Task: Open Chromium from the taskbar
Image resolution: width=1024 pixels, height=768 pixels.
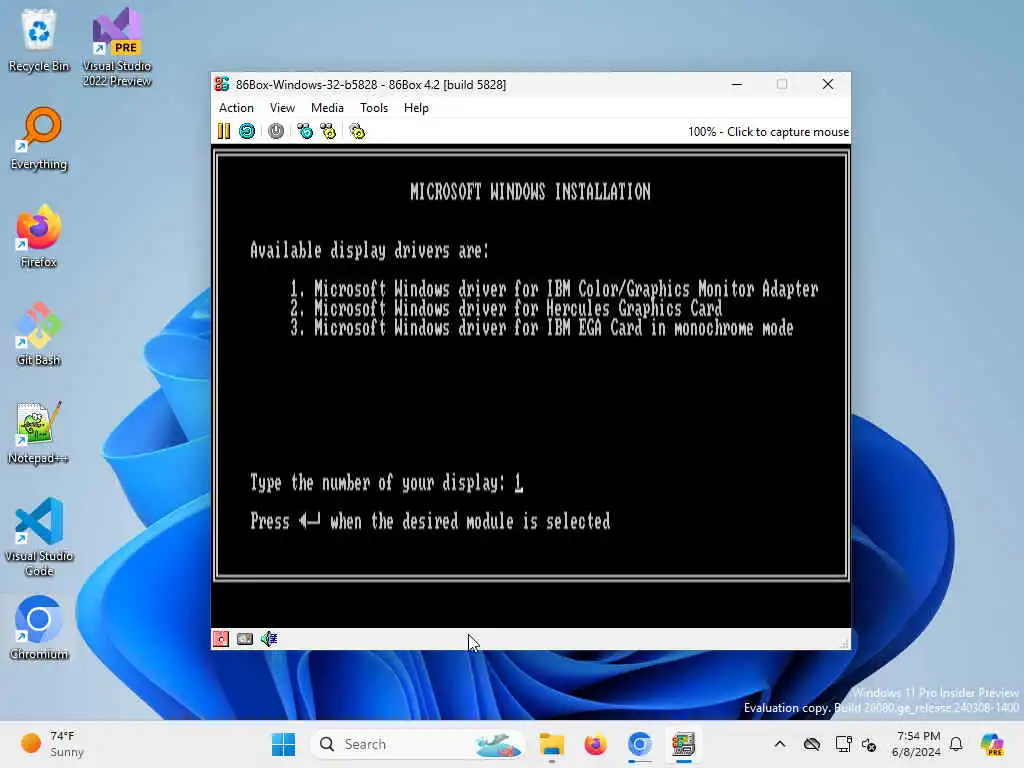Action: (639, 744)
